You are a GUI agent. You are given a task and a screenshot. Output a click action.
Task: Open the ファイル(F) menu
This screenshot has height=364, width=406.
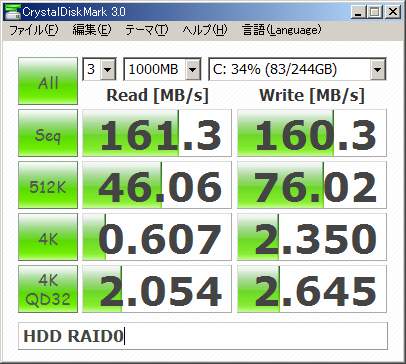point(34,30)
